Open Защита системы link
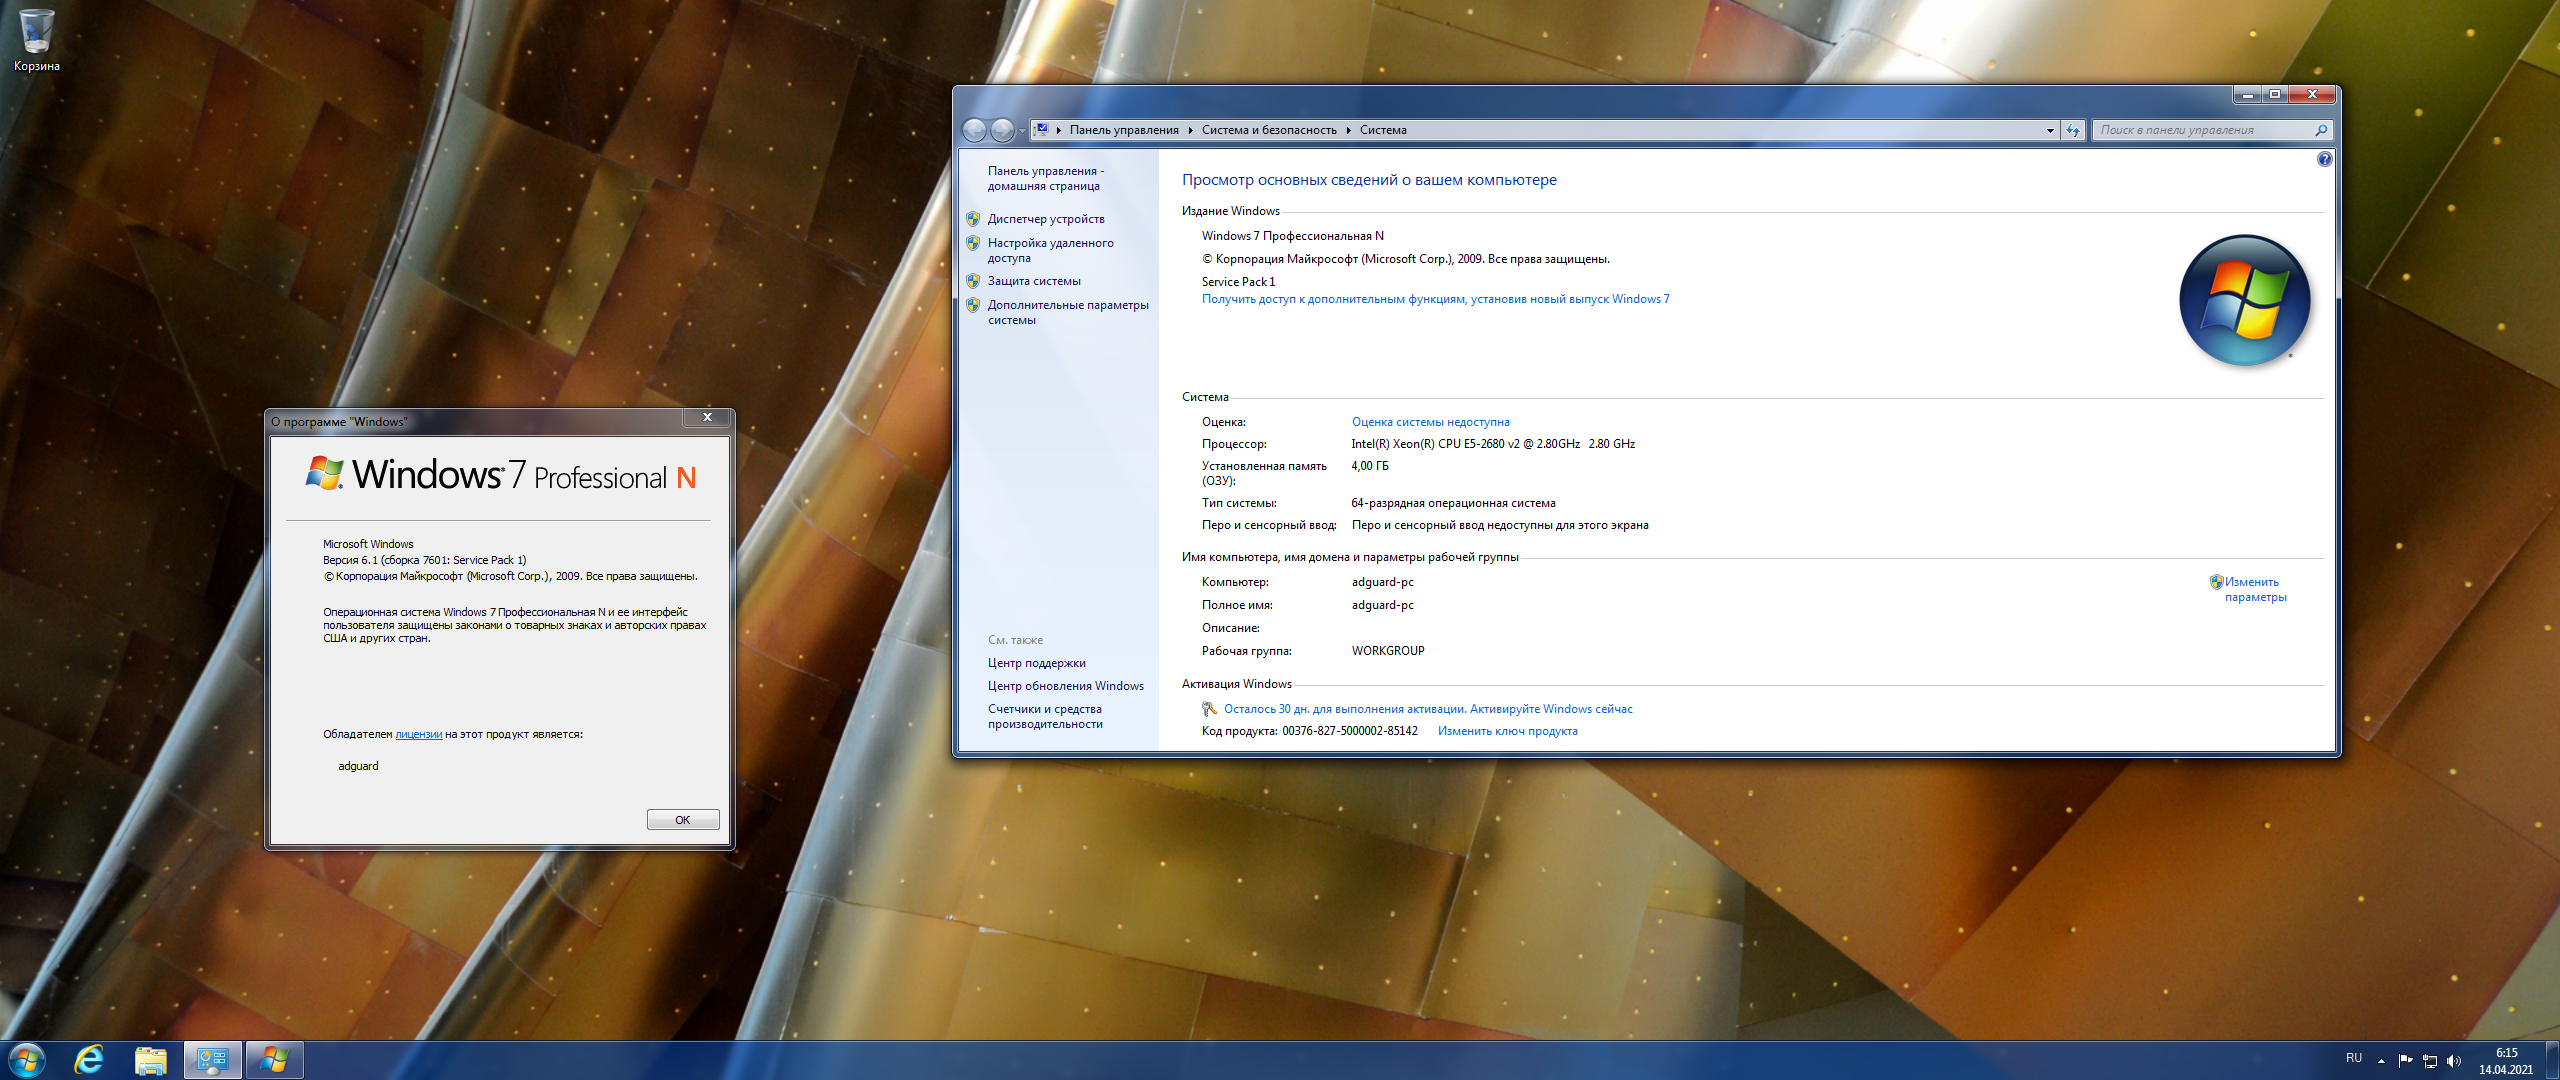This screenshot has width=2560, height=1080. 1034,281
